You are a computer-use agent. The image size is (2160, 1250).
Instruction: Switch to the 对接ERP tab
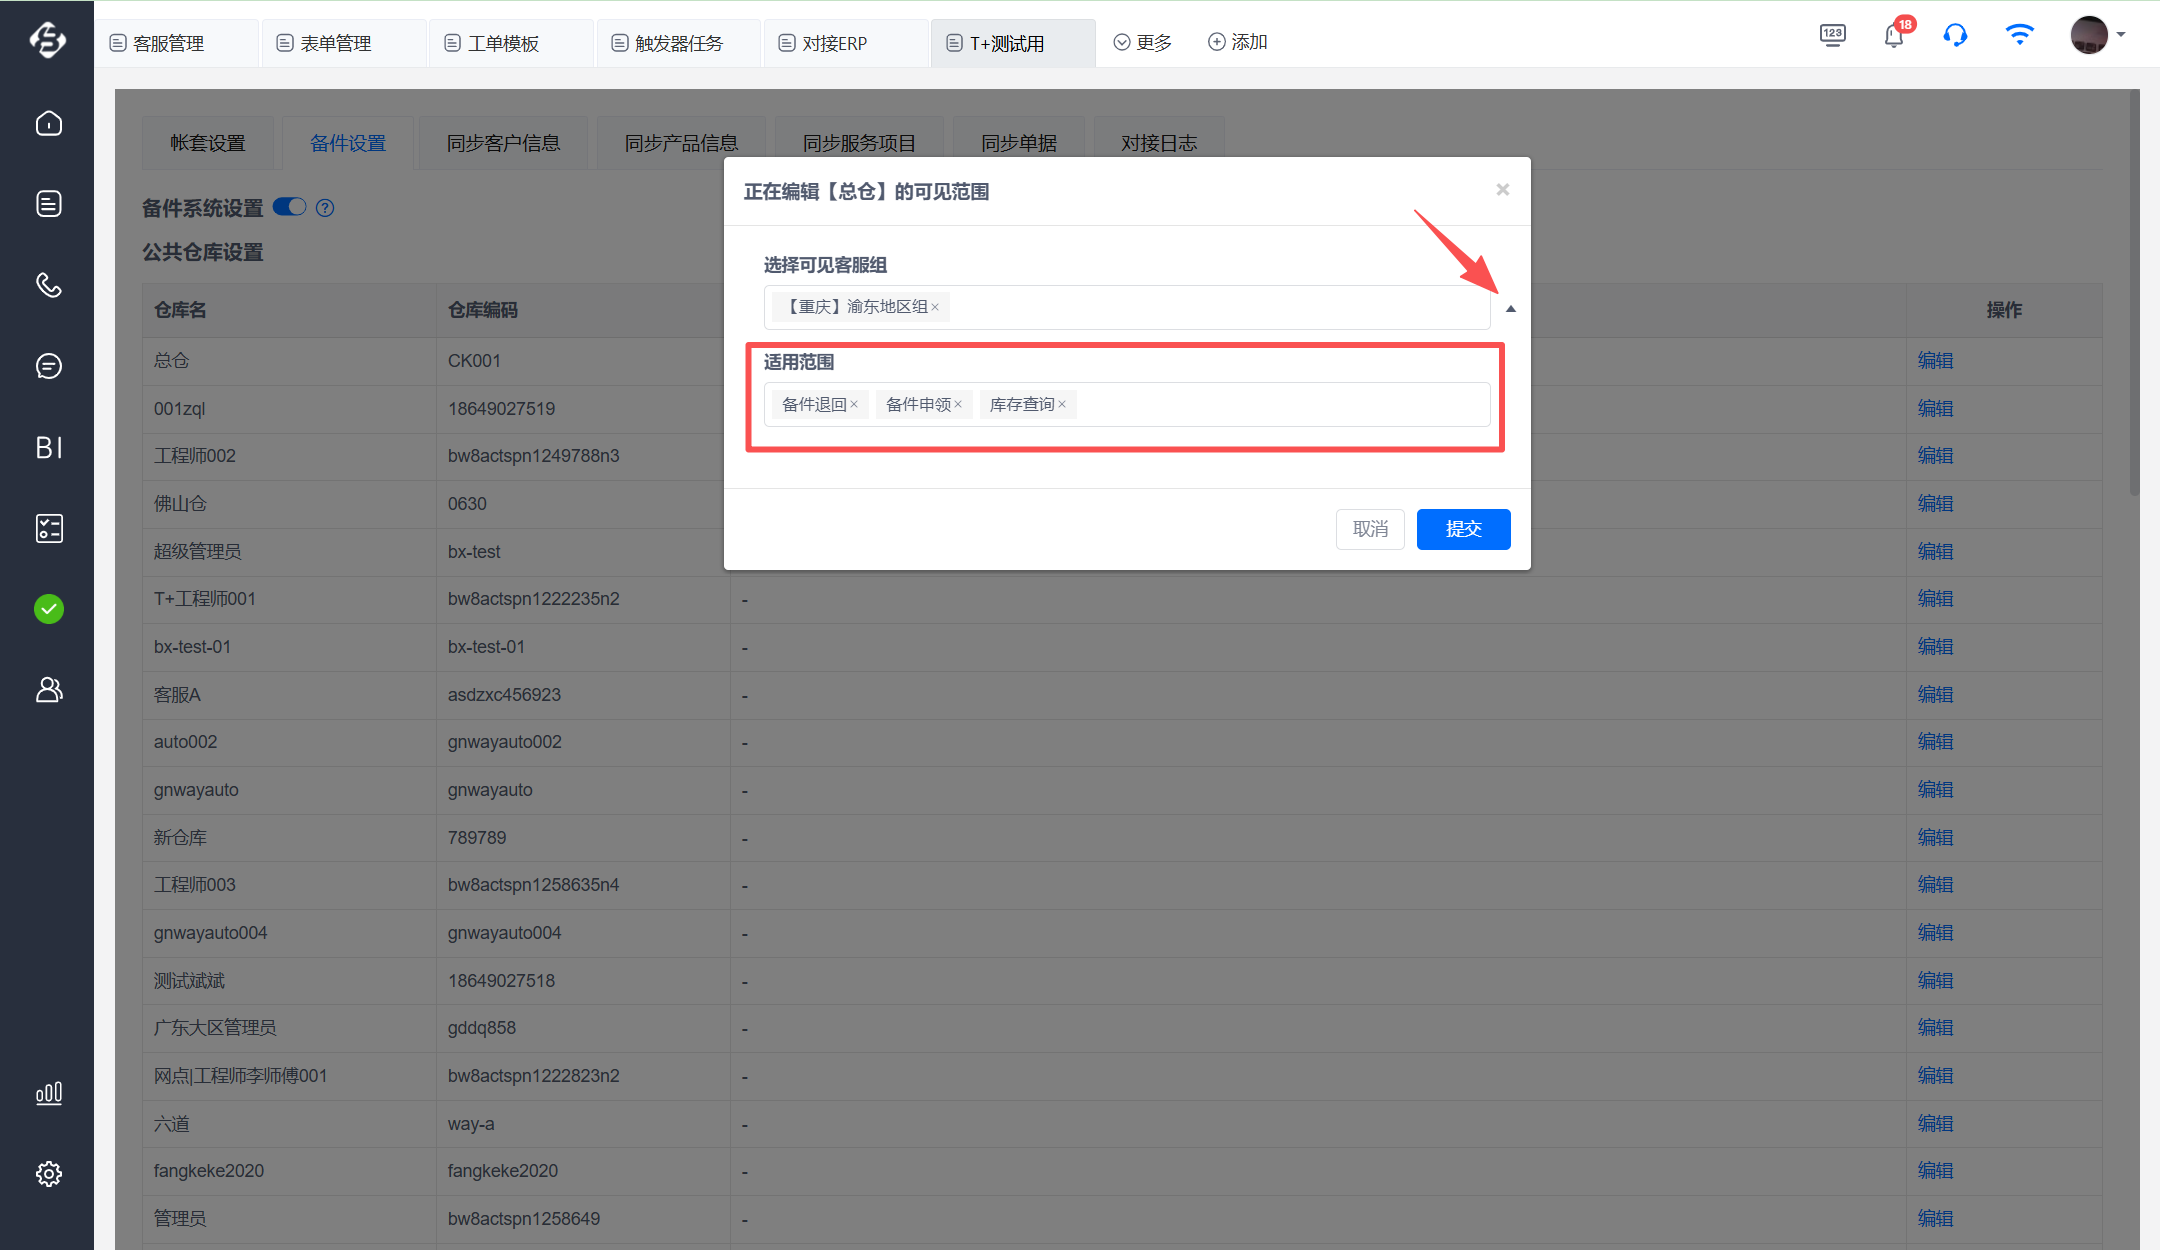[x=834, y=43]
